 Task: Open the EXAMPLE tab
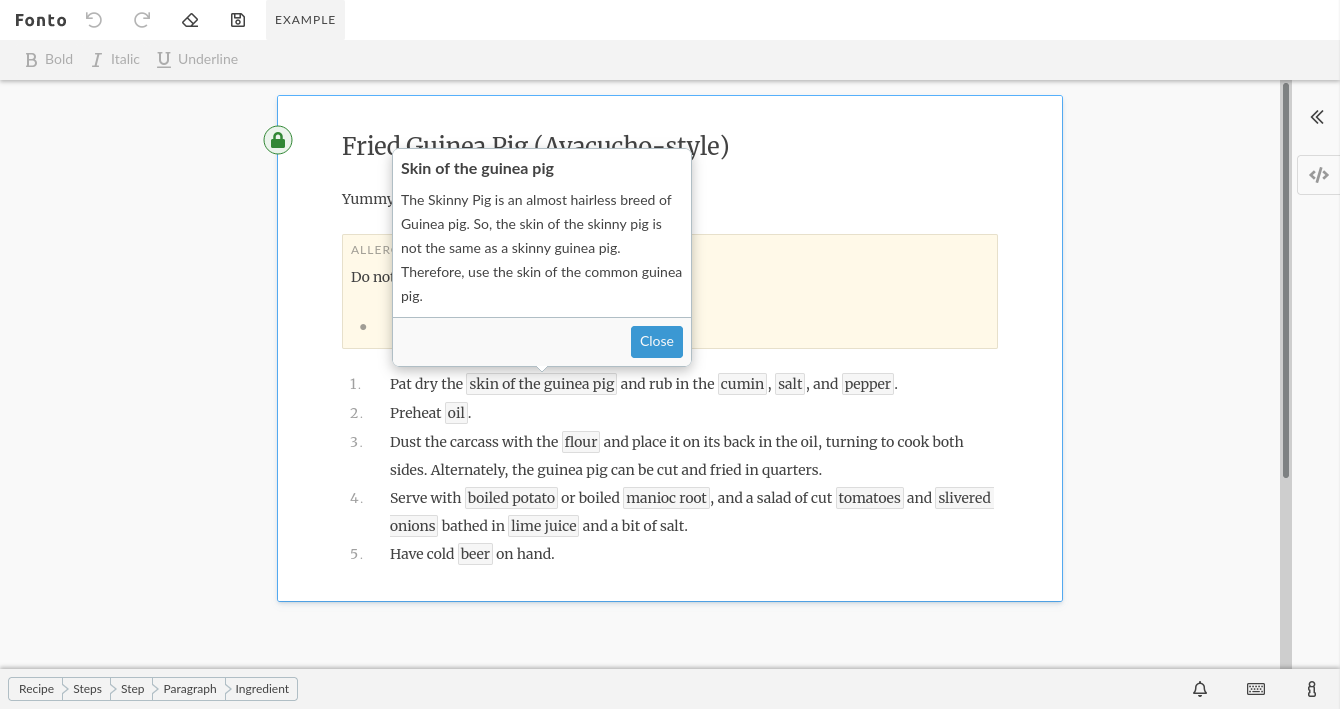[x=305, y=20]
